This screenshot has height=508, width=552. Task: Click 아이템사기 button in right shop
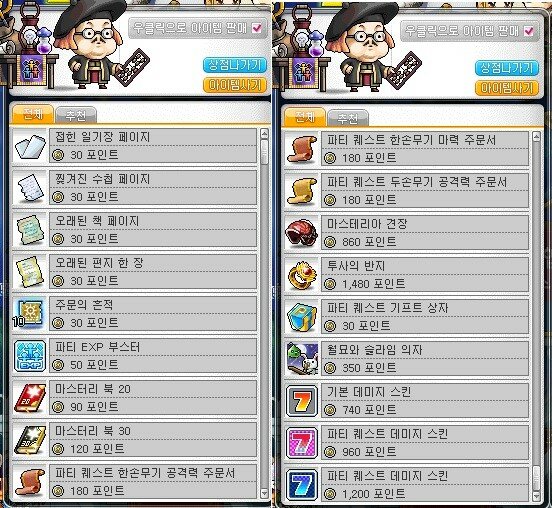coord(507,88)
